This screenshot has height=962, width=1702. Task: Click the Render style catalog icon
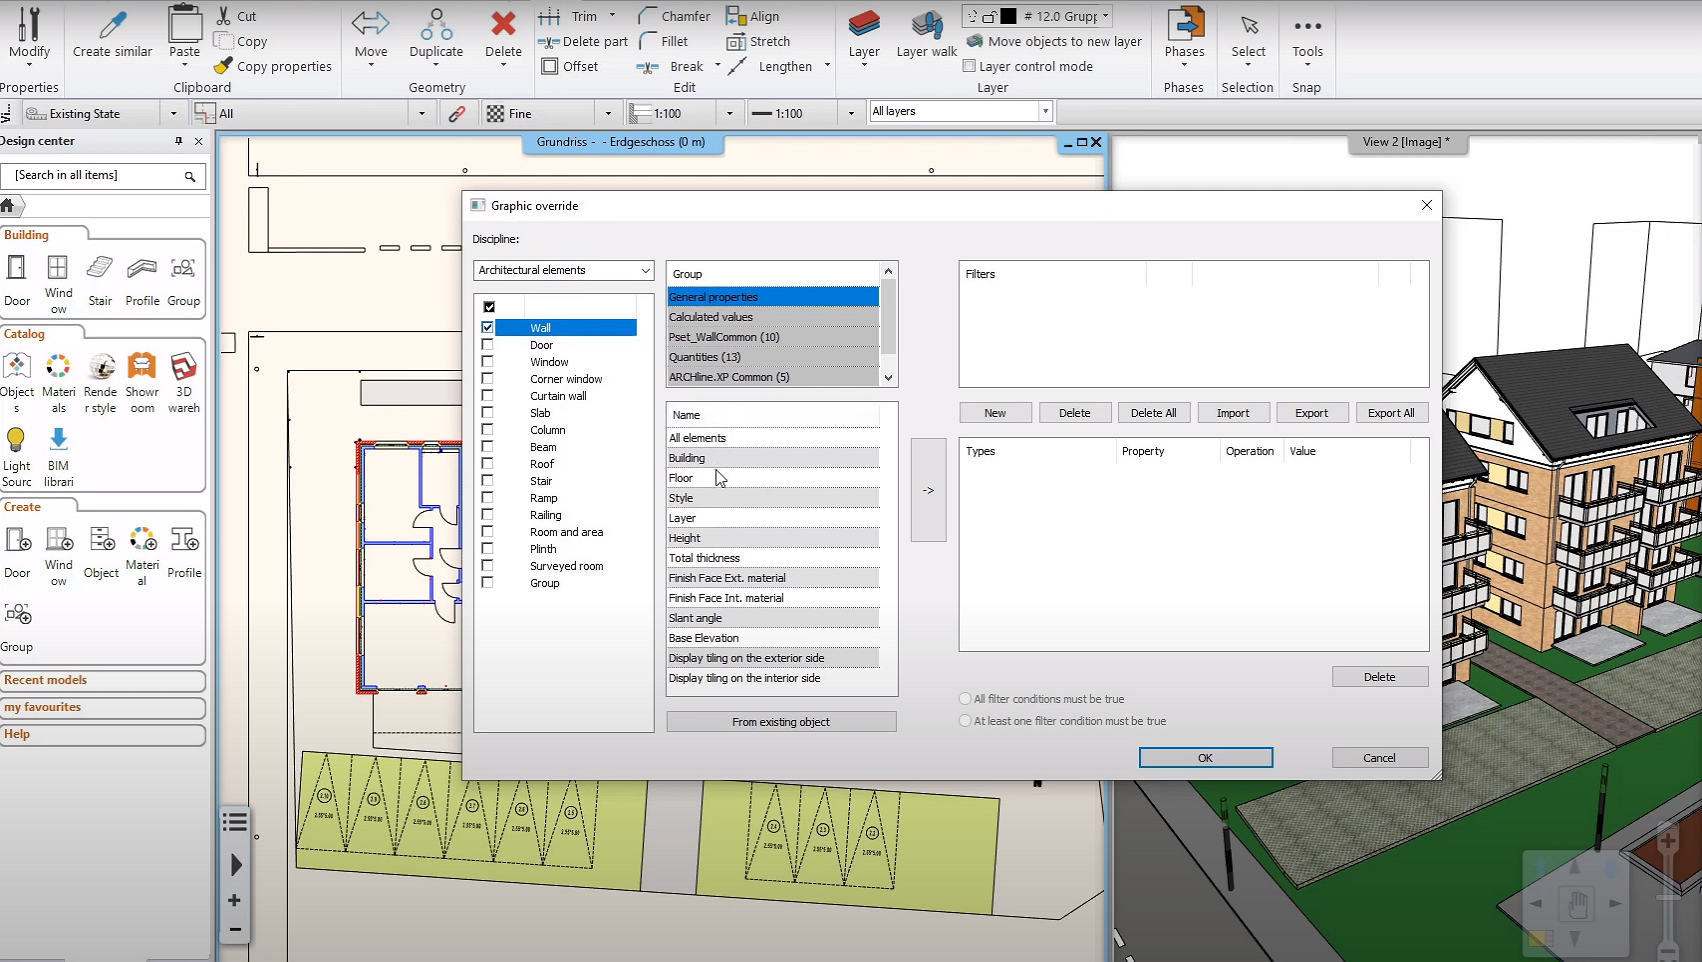pyautogui.click(x=101, y=367)
